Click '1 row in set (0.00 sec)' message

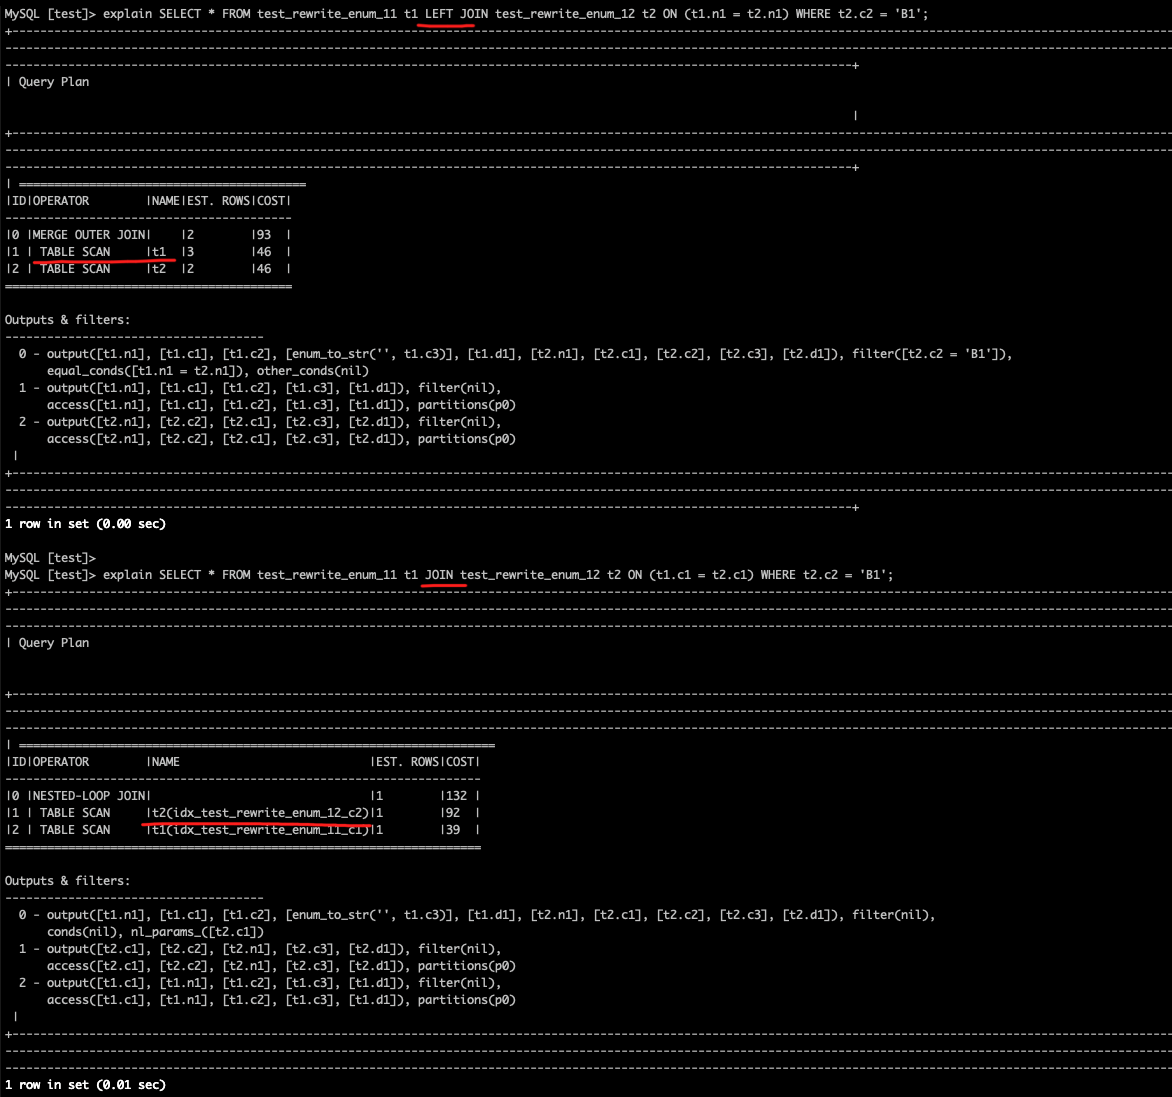coord(85,525)
